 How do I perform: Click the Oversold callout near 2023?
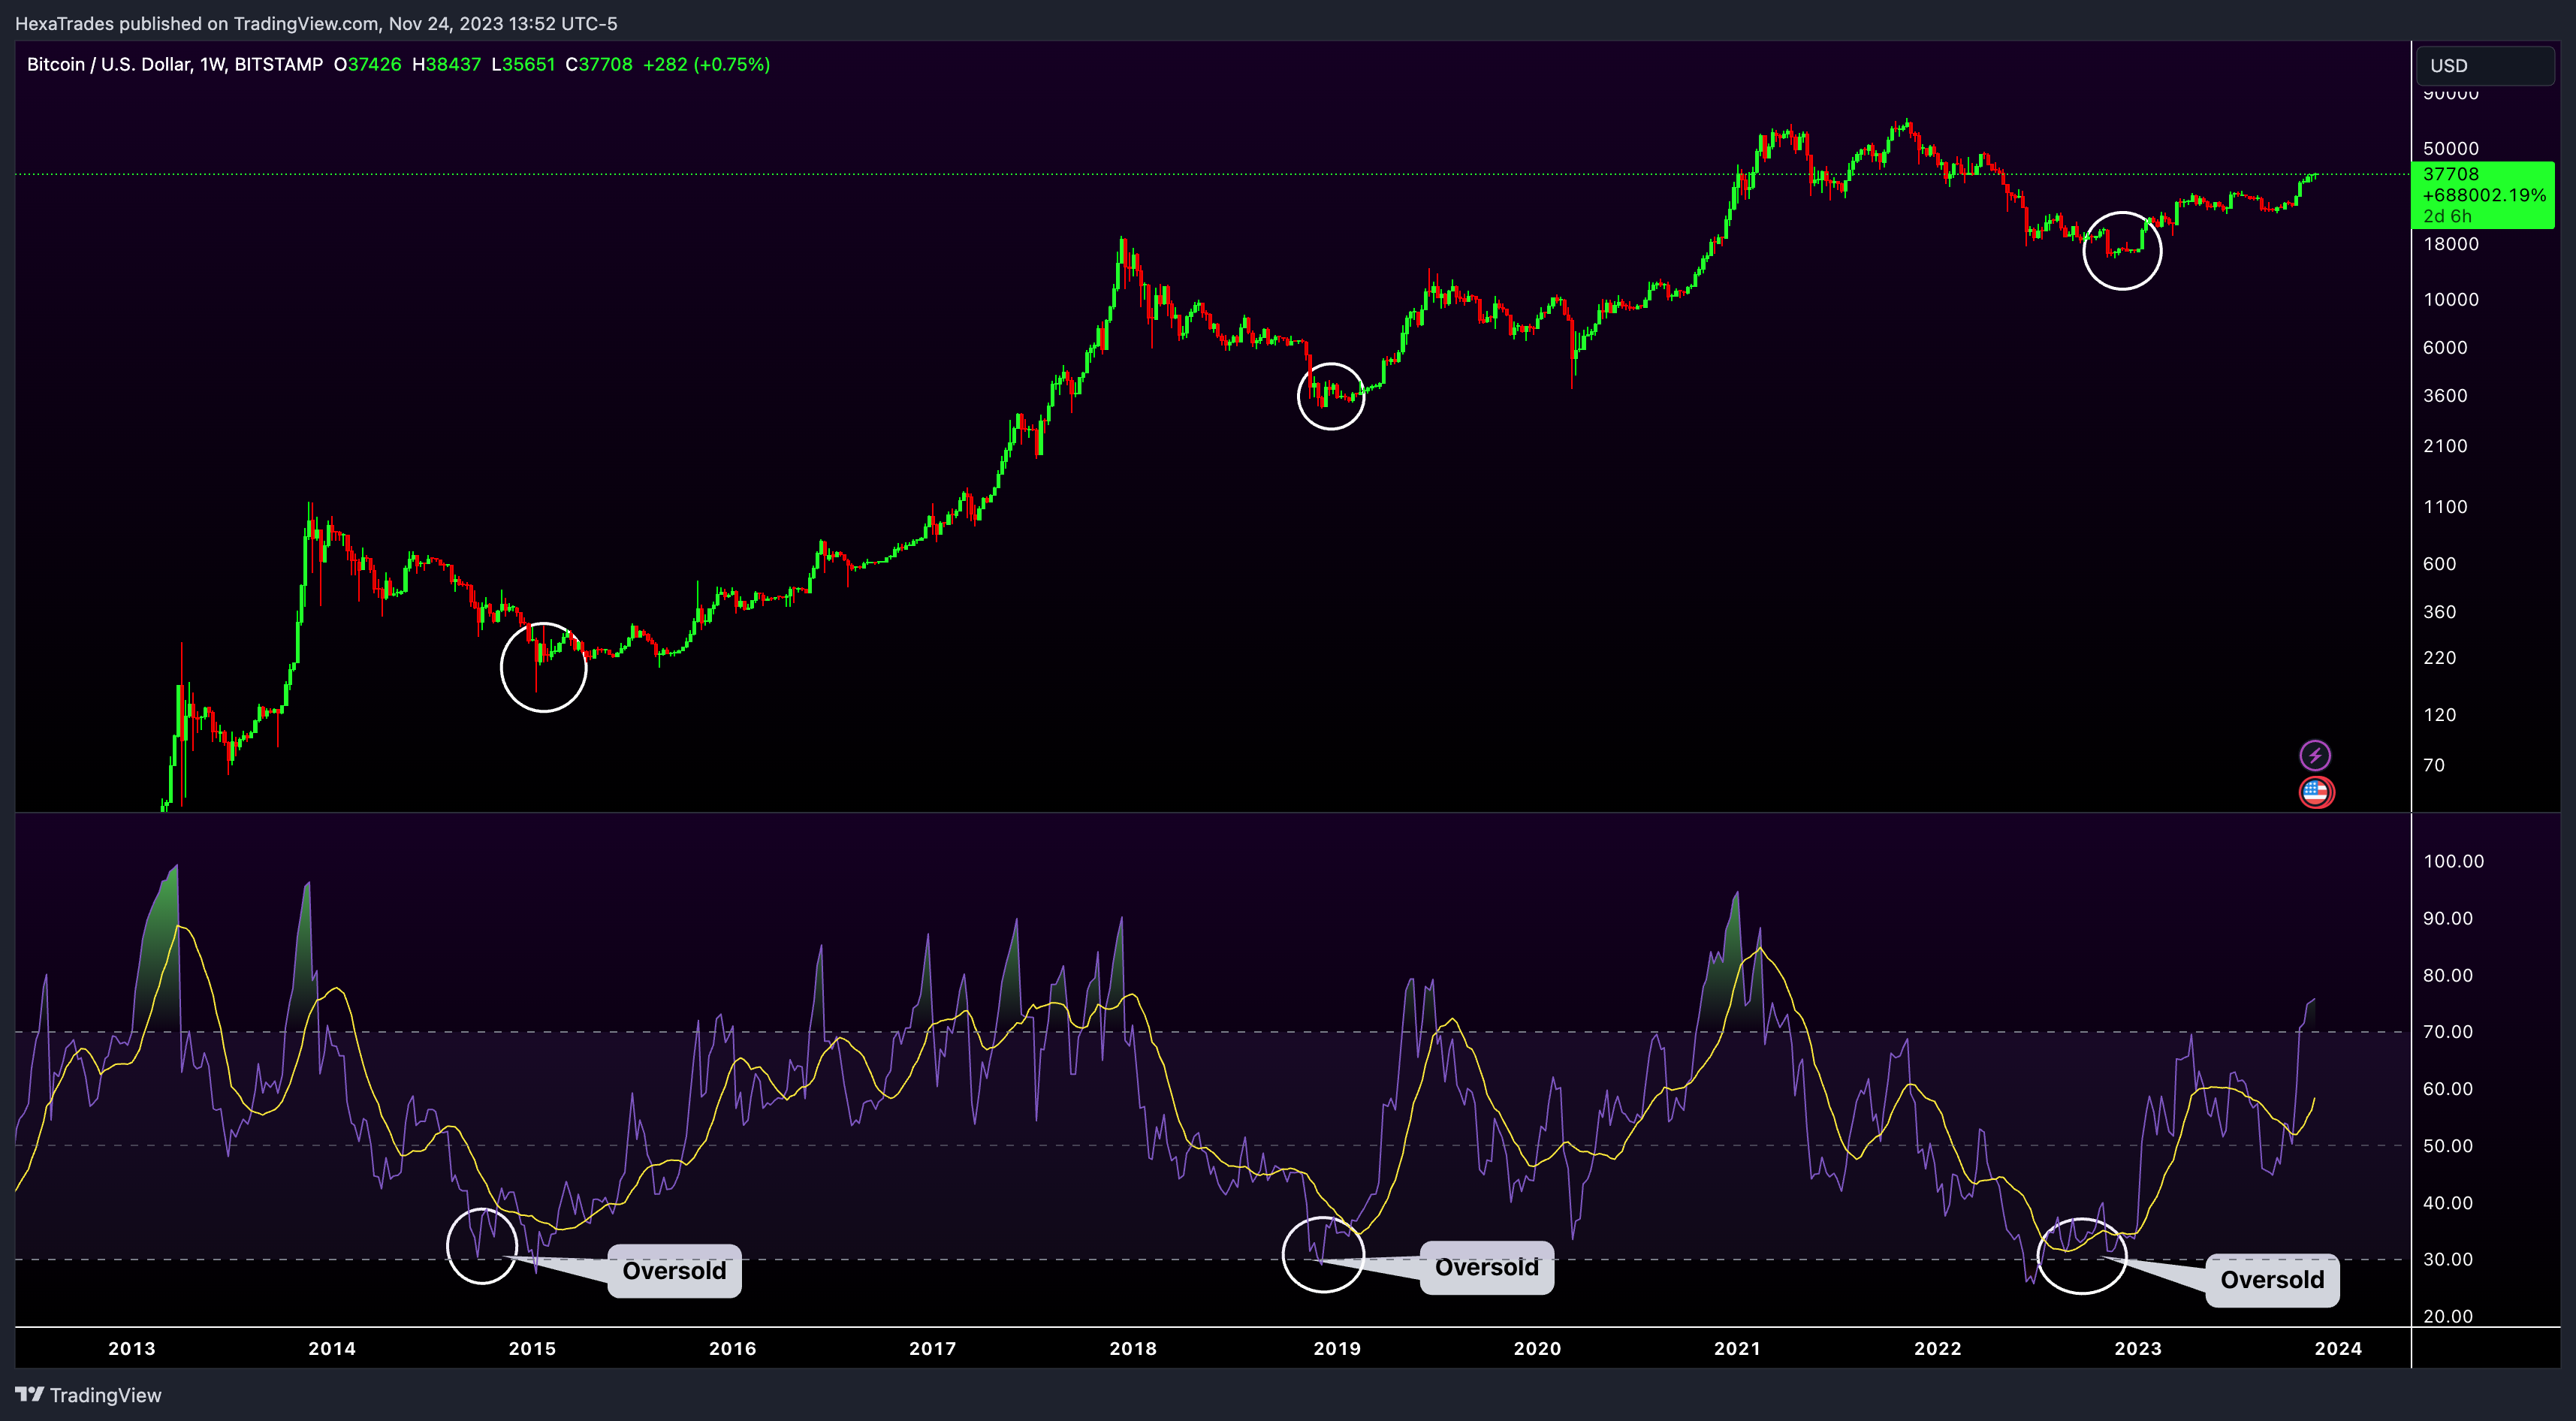coord(2272,1280)
